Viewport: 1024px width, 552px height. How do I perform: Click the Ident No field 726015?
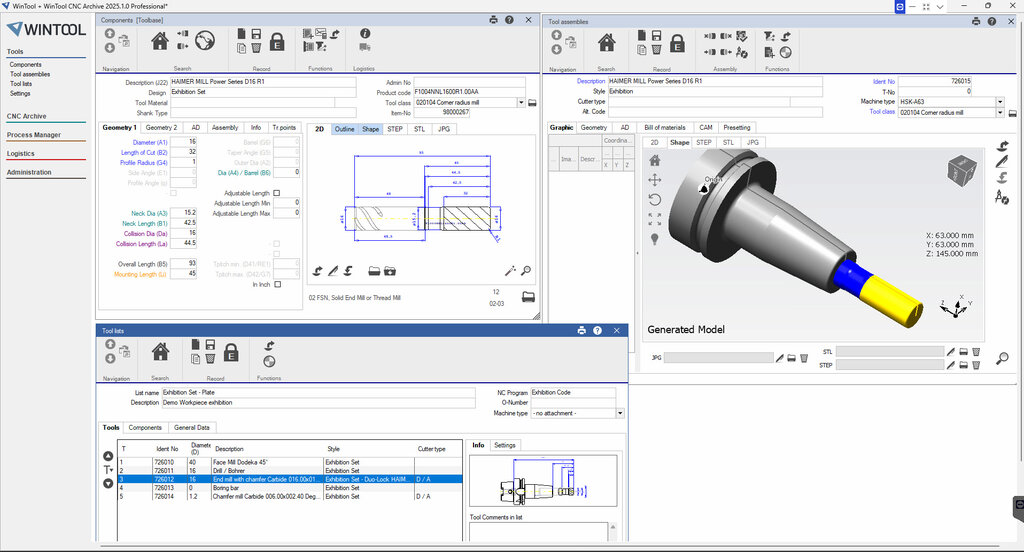tap(935, 81)
